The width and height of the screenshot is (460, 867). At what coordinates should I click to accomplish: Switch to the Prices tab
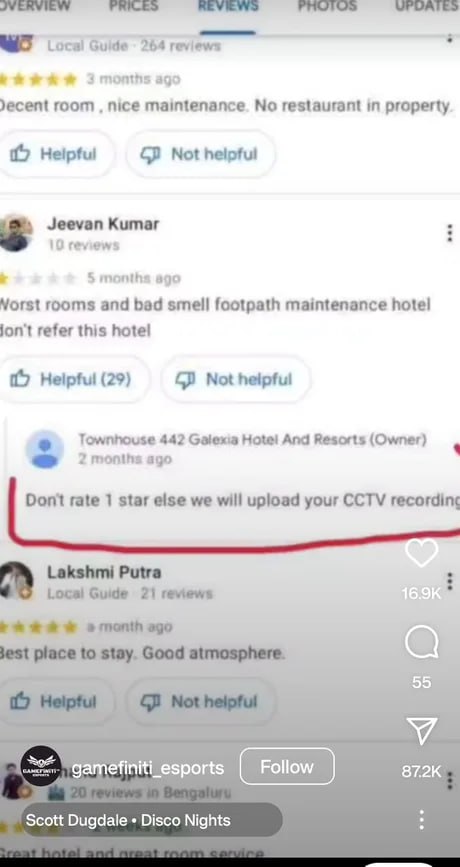[x=134, y=7]
